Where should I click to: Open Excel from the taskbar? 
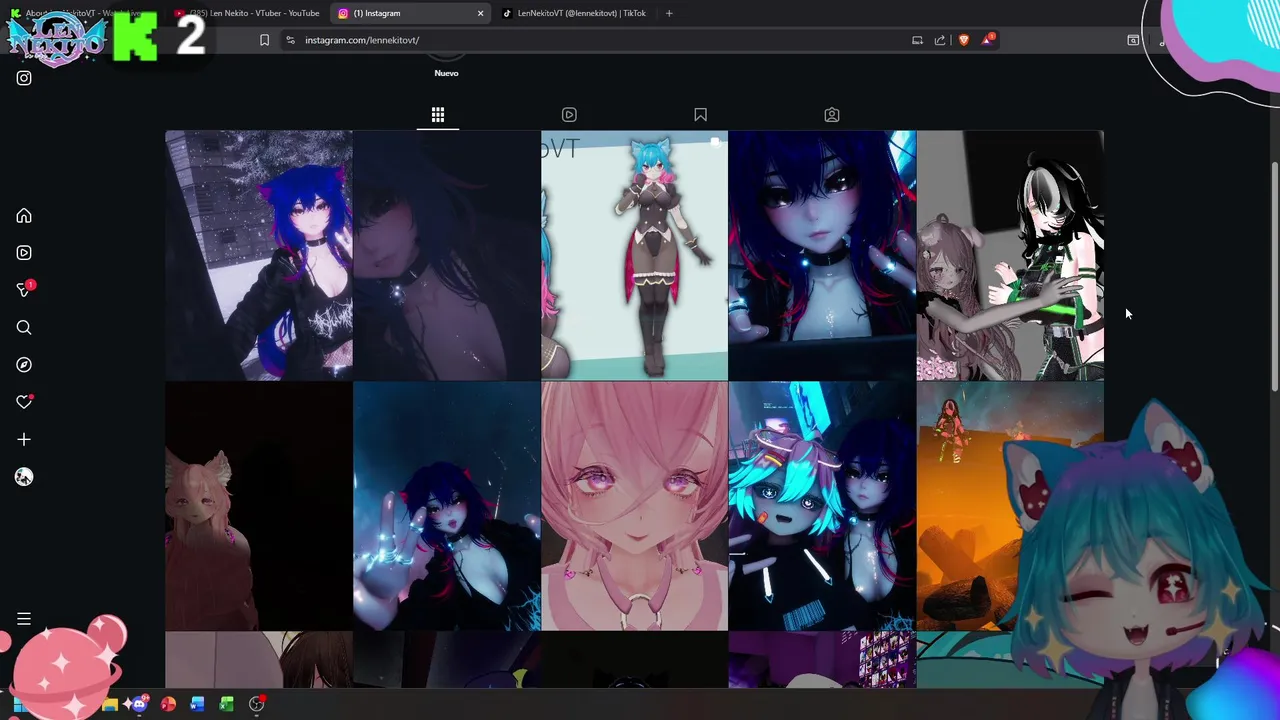coord(227,705)
